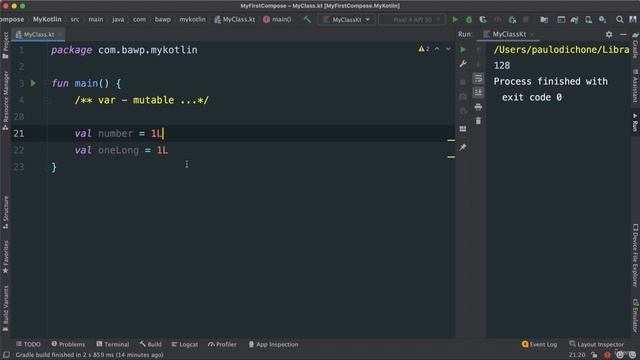Print the Run console output
640x360 pixels.
(x=478, y=107)
